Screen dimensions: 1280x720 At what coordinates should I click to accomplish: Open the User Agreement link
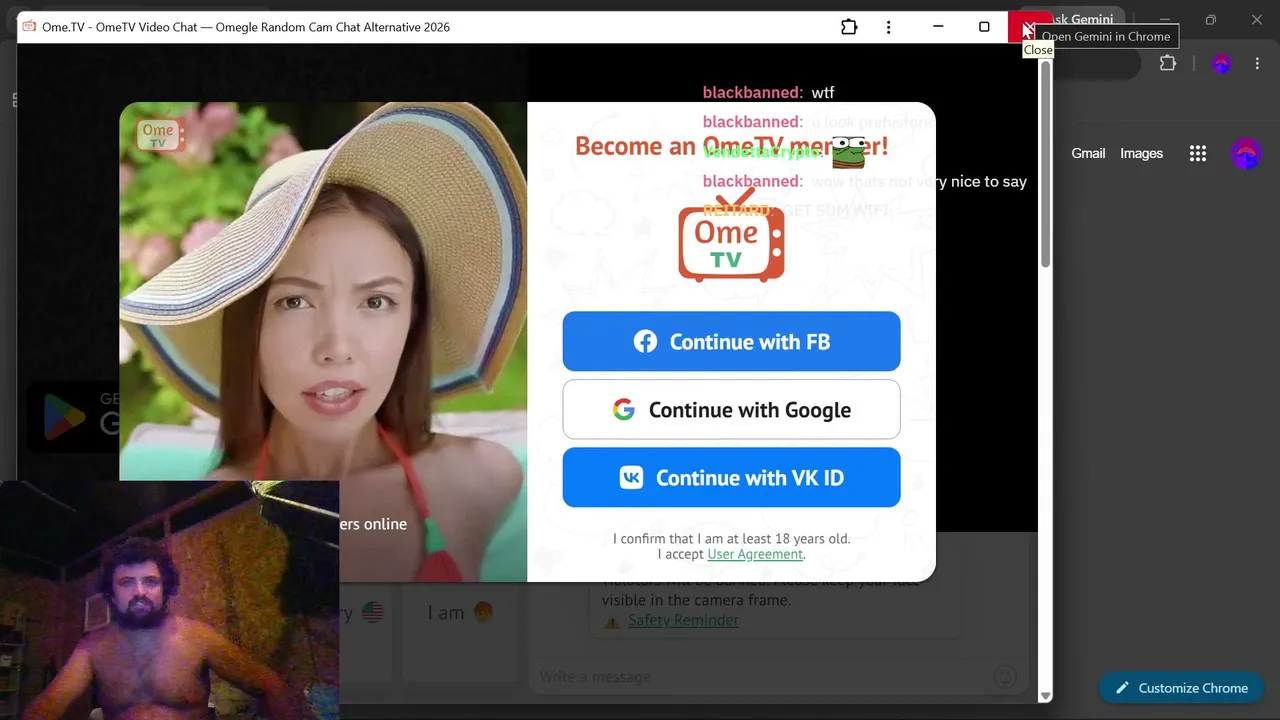755,554
